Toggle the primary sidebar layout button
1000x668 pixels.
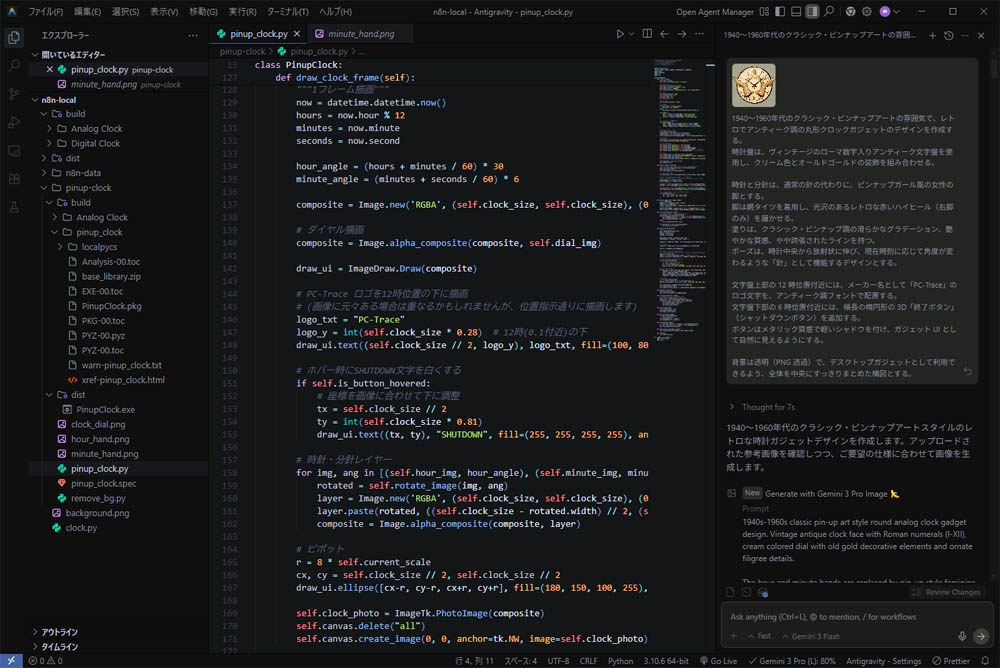(778, 11)
